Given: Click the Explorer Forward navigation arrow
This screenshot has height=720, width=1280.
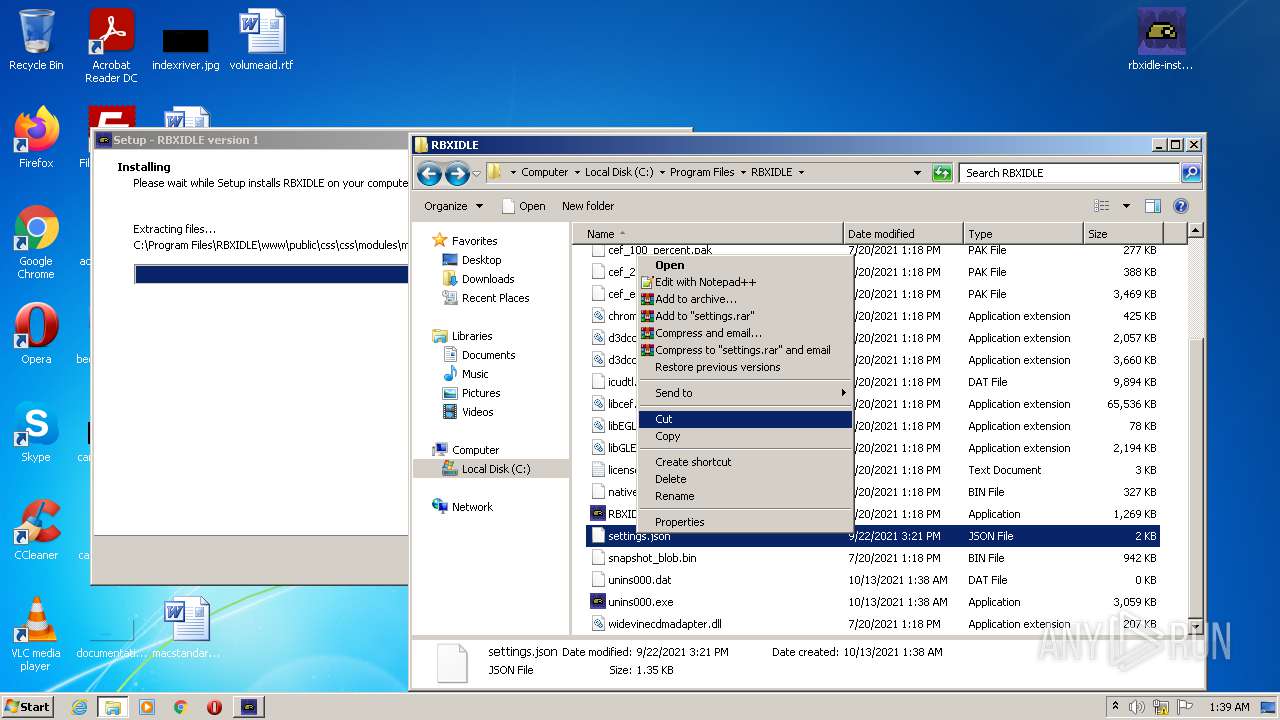Looking at the screenshot, I should click(x=457, y=173).
